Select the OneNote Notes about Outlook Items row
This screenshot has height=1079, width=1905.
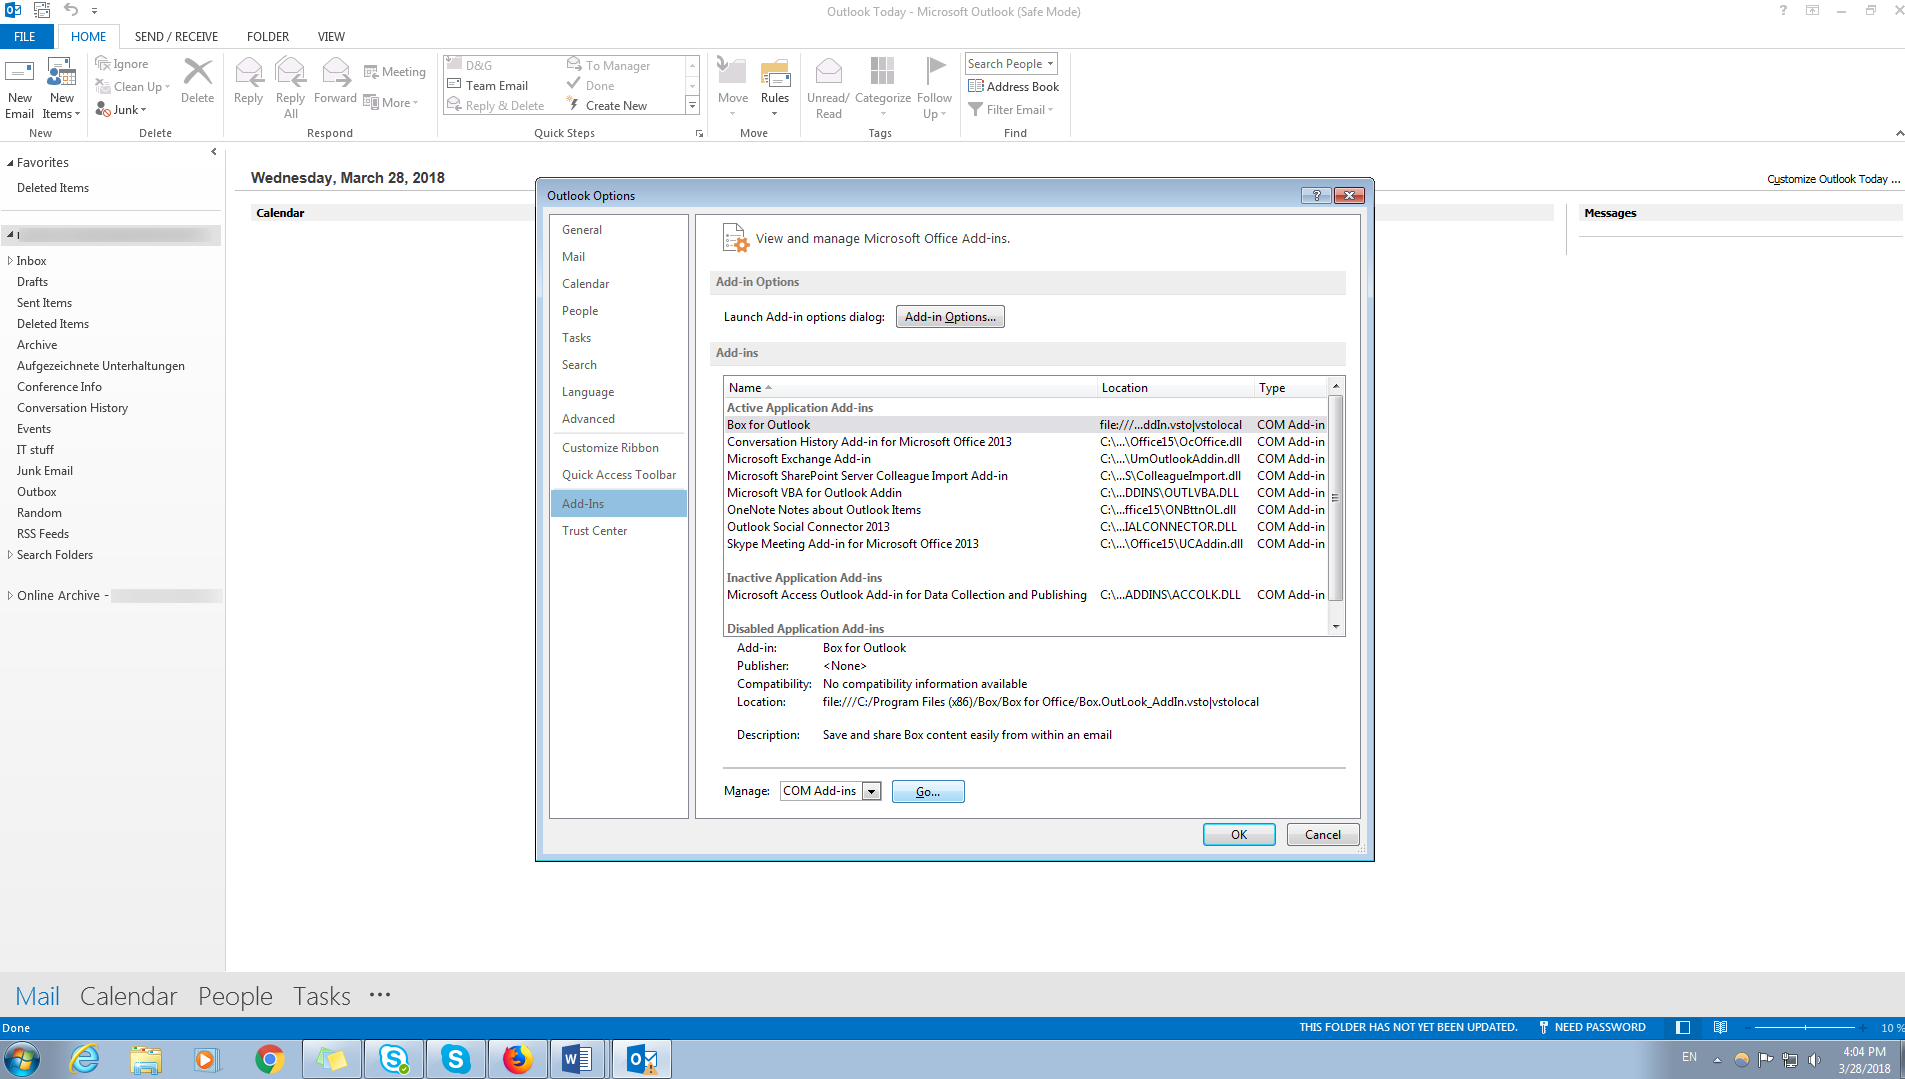tap(1026, 510)
